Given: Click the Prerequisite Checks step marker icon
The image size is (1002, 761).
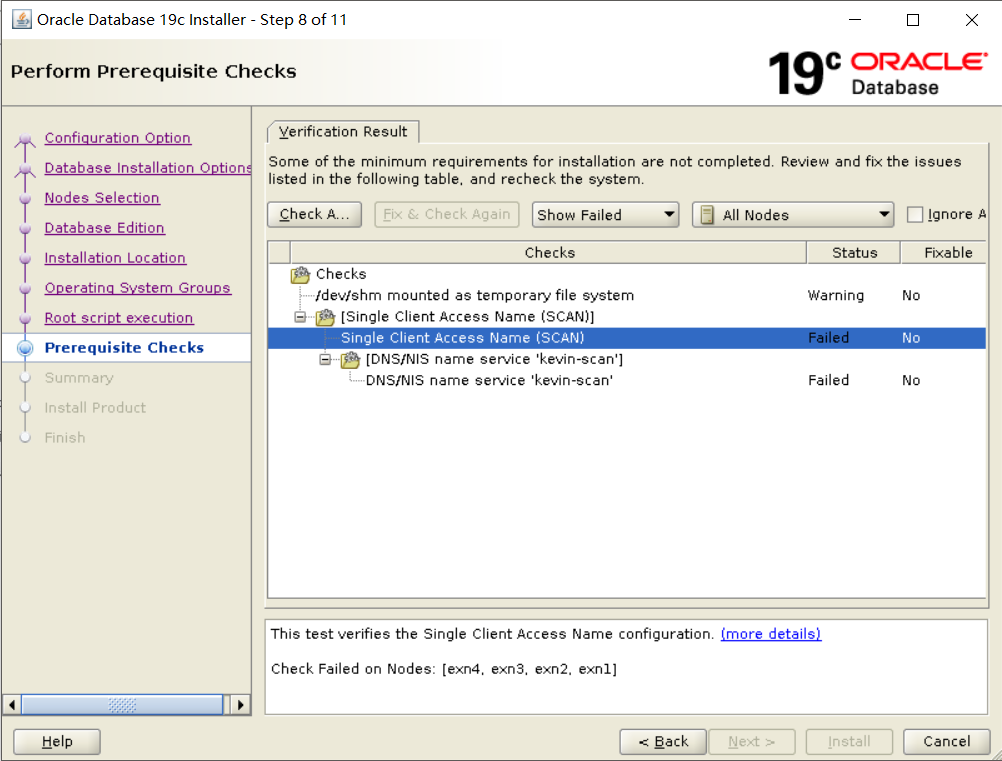Looking at the screenshot, I should [25, 348].
